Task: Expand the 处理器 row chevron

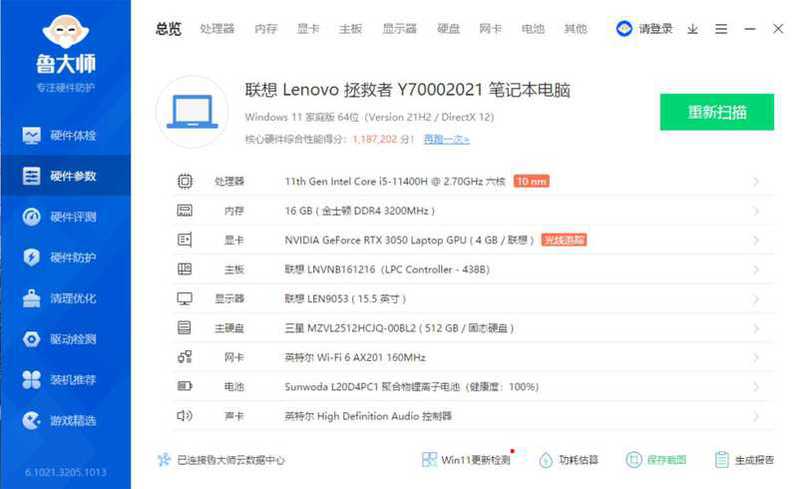Action: (756, 182)
